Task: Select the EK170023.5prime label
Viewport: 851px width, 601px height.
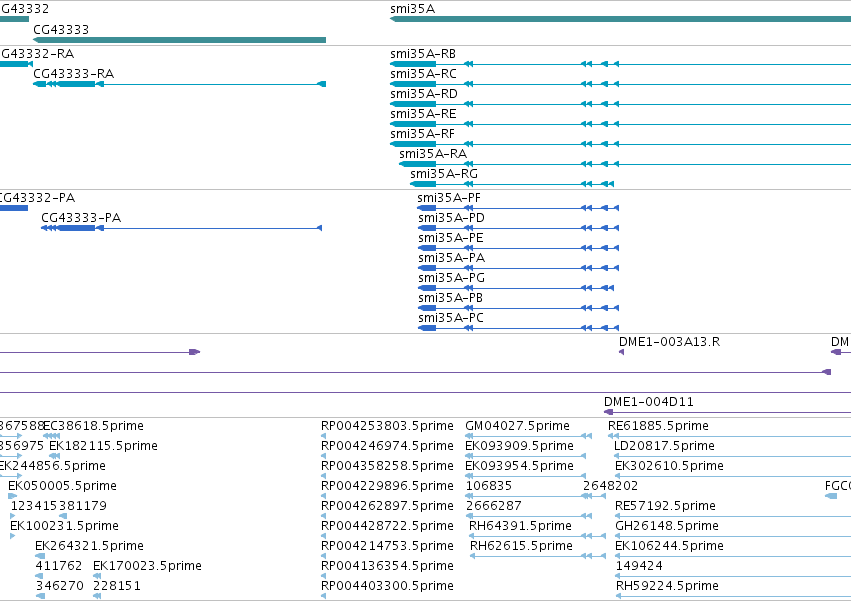Action: (x=147, y=566)
